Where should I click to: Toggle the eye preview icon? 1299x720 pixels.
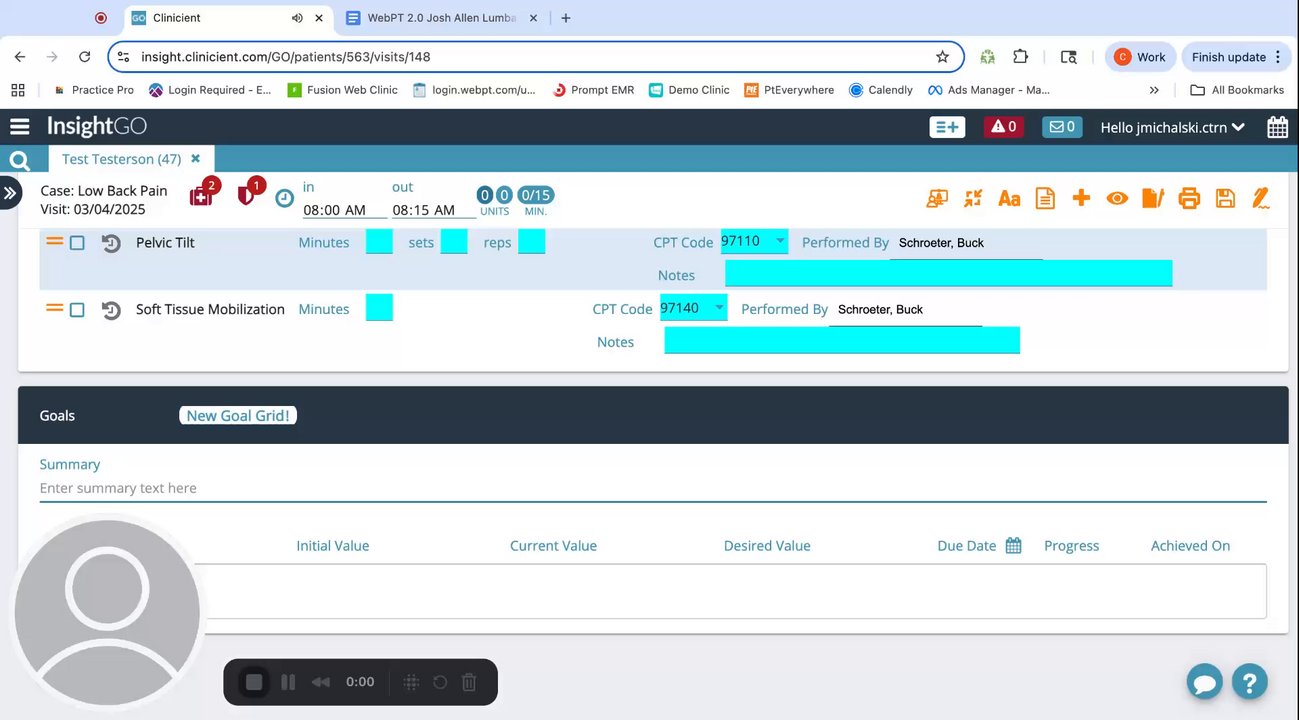tap(1117, 198)
